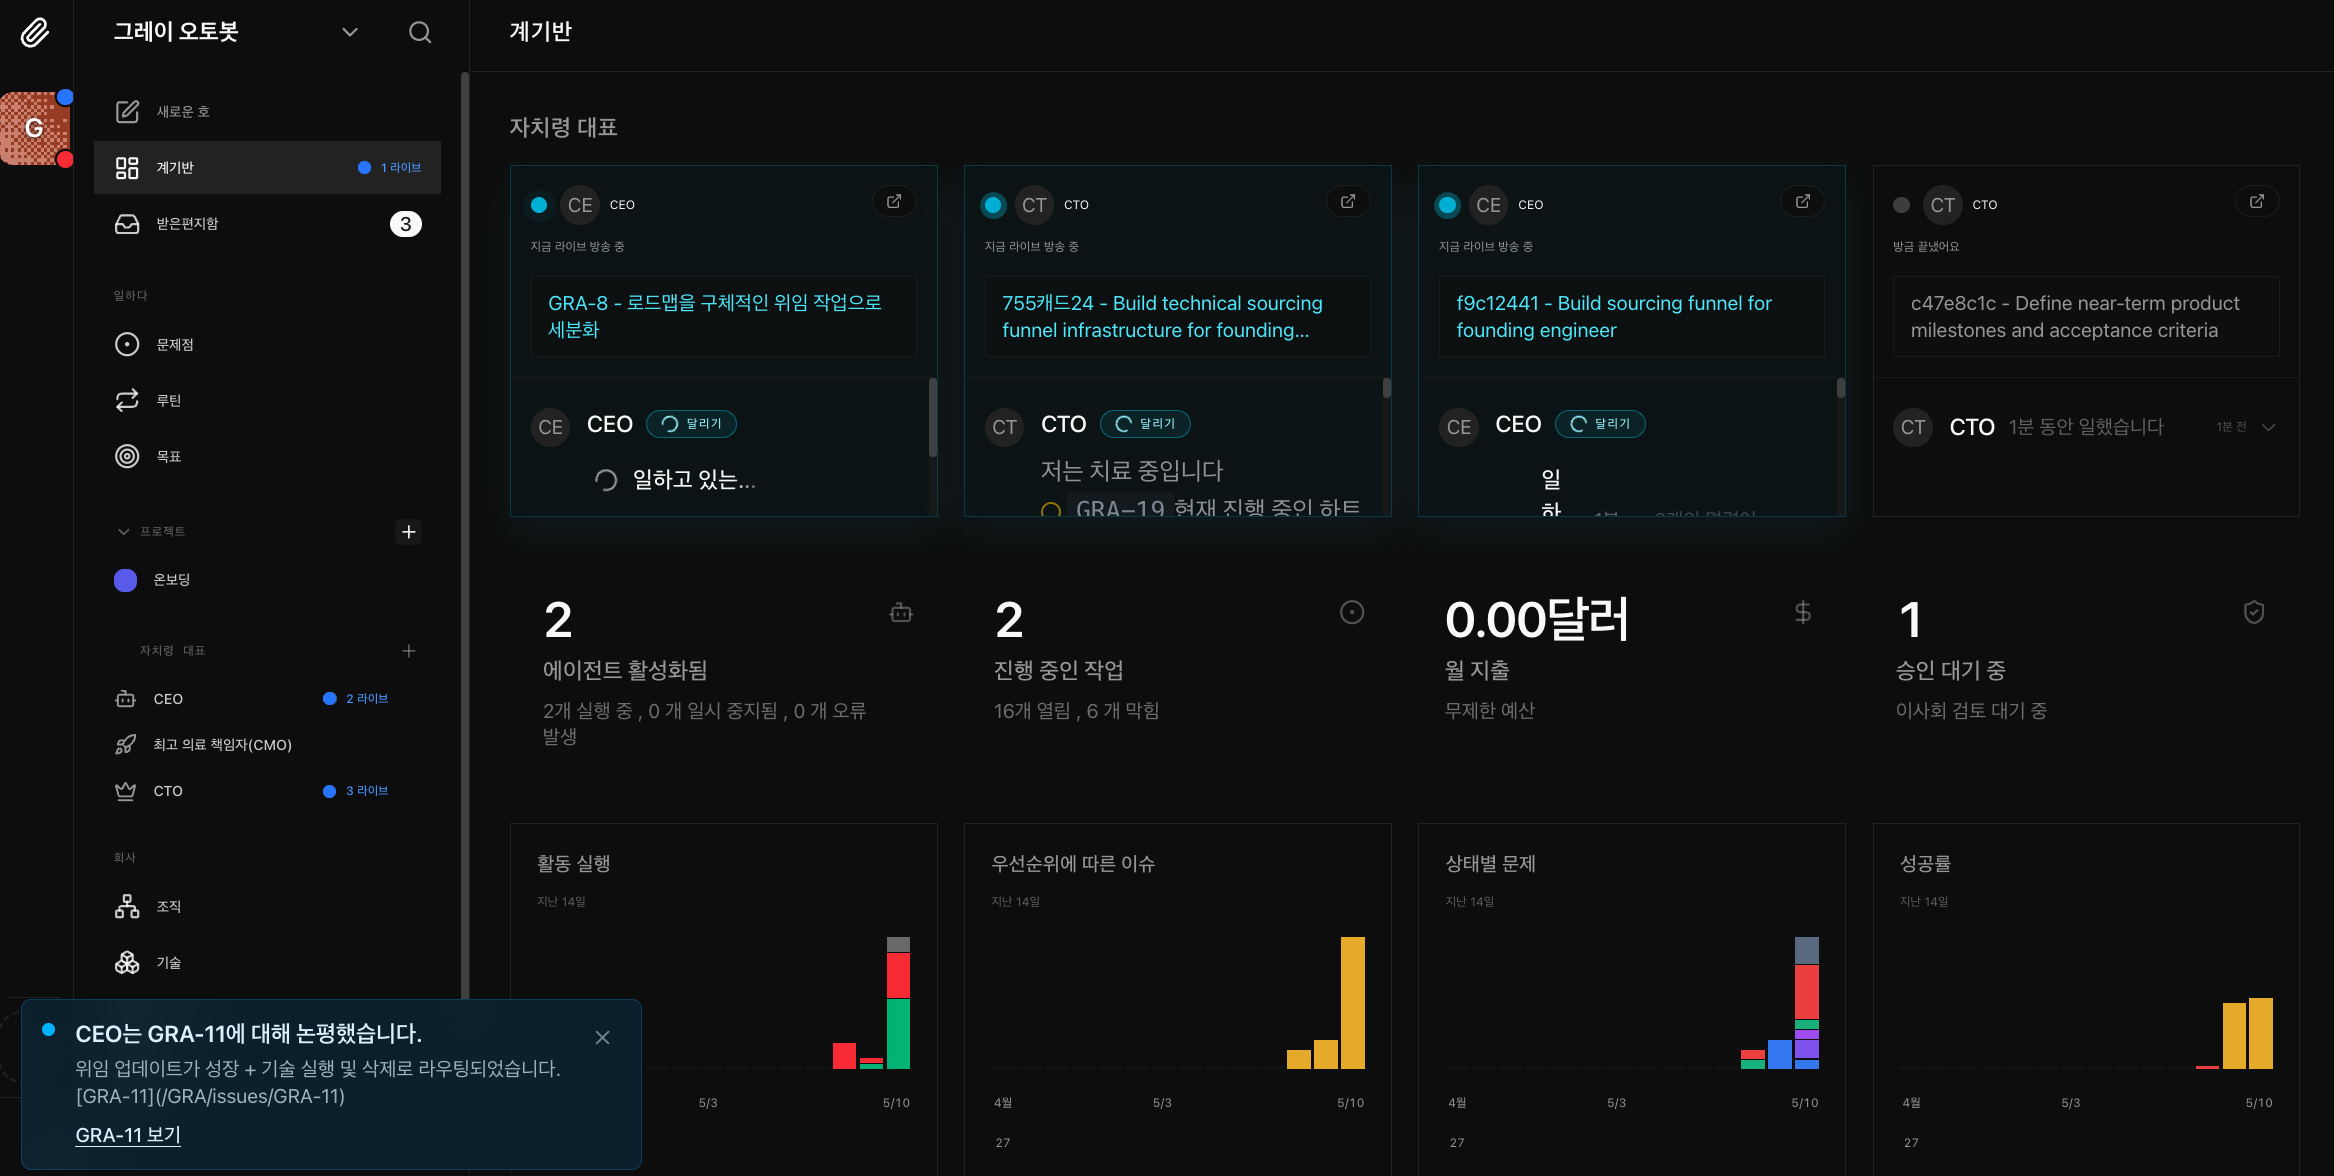Image resolution: width=2334 pixels, height=1176 pixels.
Task: Click the 온보딩 purple color dot
Action: coord(125,580)
